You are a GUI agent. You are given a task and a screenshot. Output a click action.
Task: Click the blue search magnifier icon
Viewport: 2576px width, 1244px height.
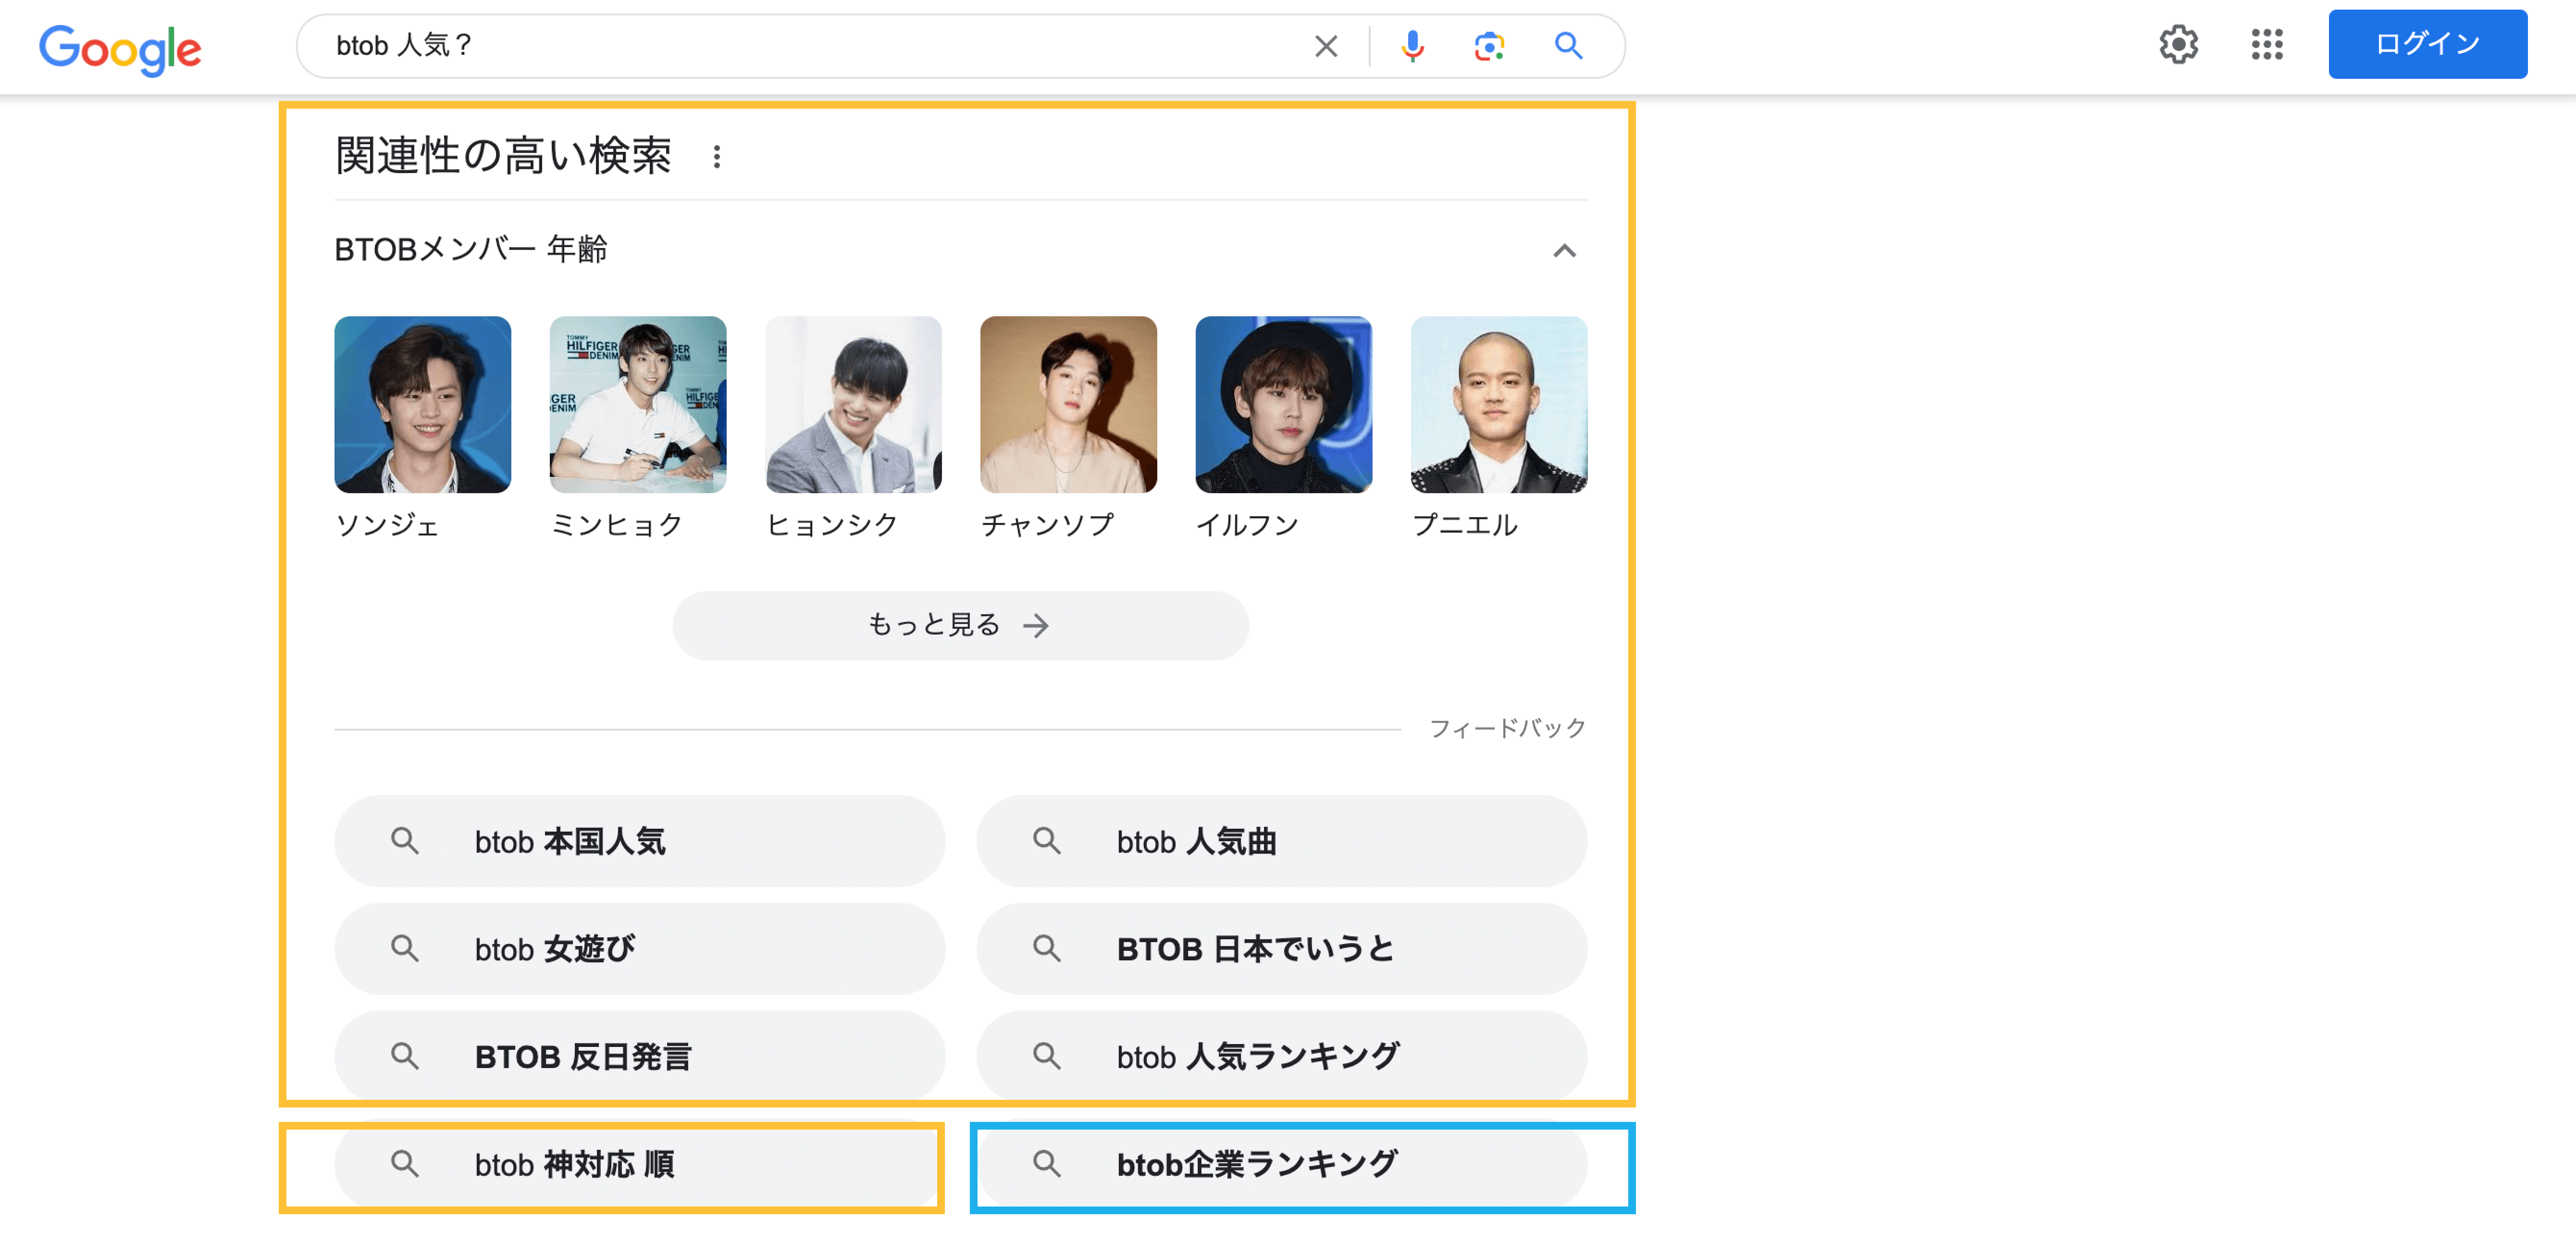1568,46
